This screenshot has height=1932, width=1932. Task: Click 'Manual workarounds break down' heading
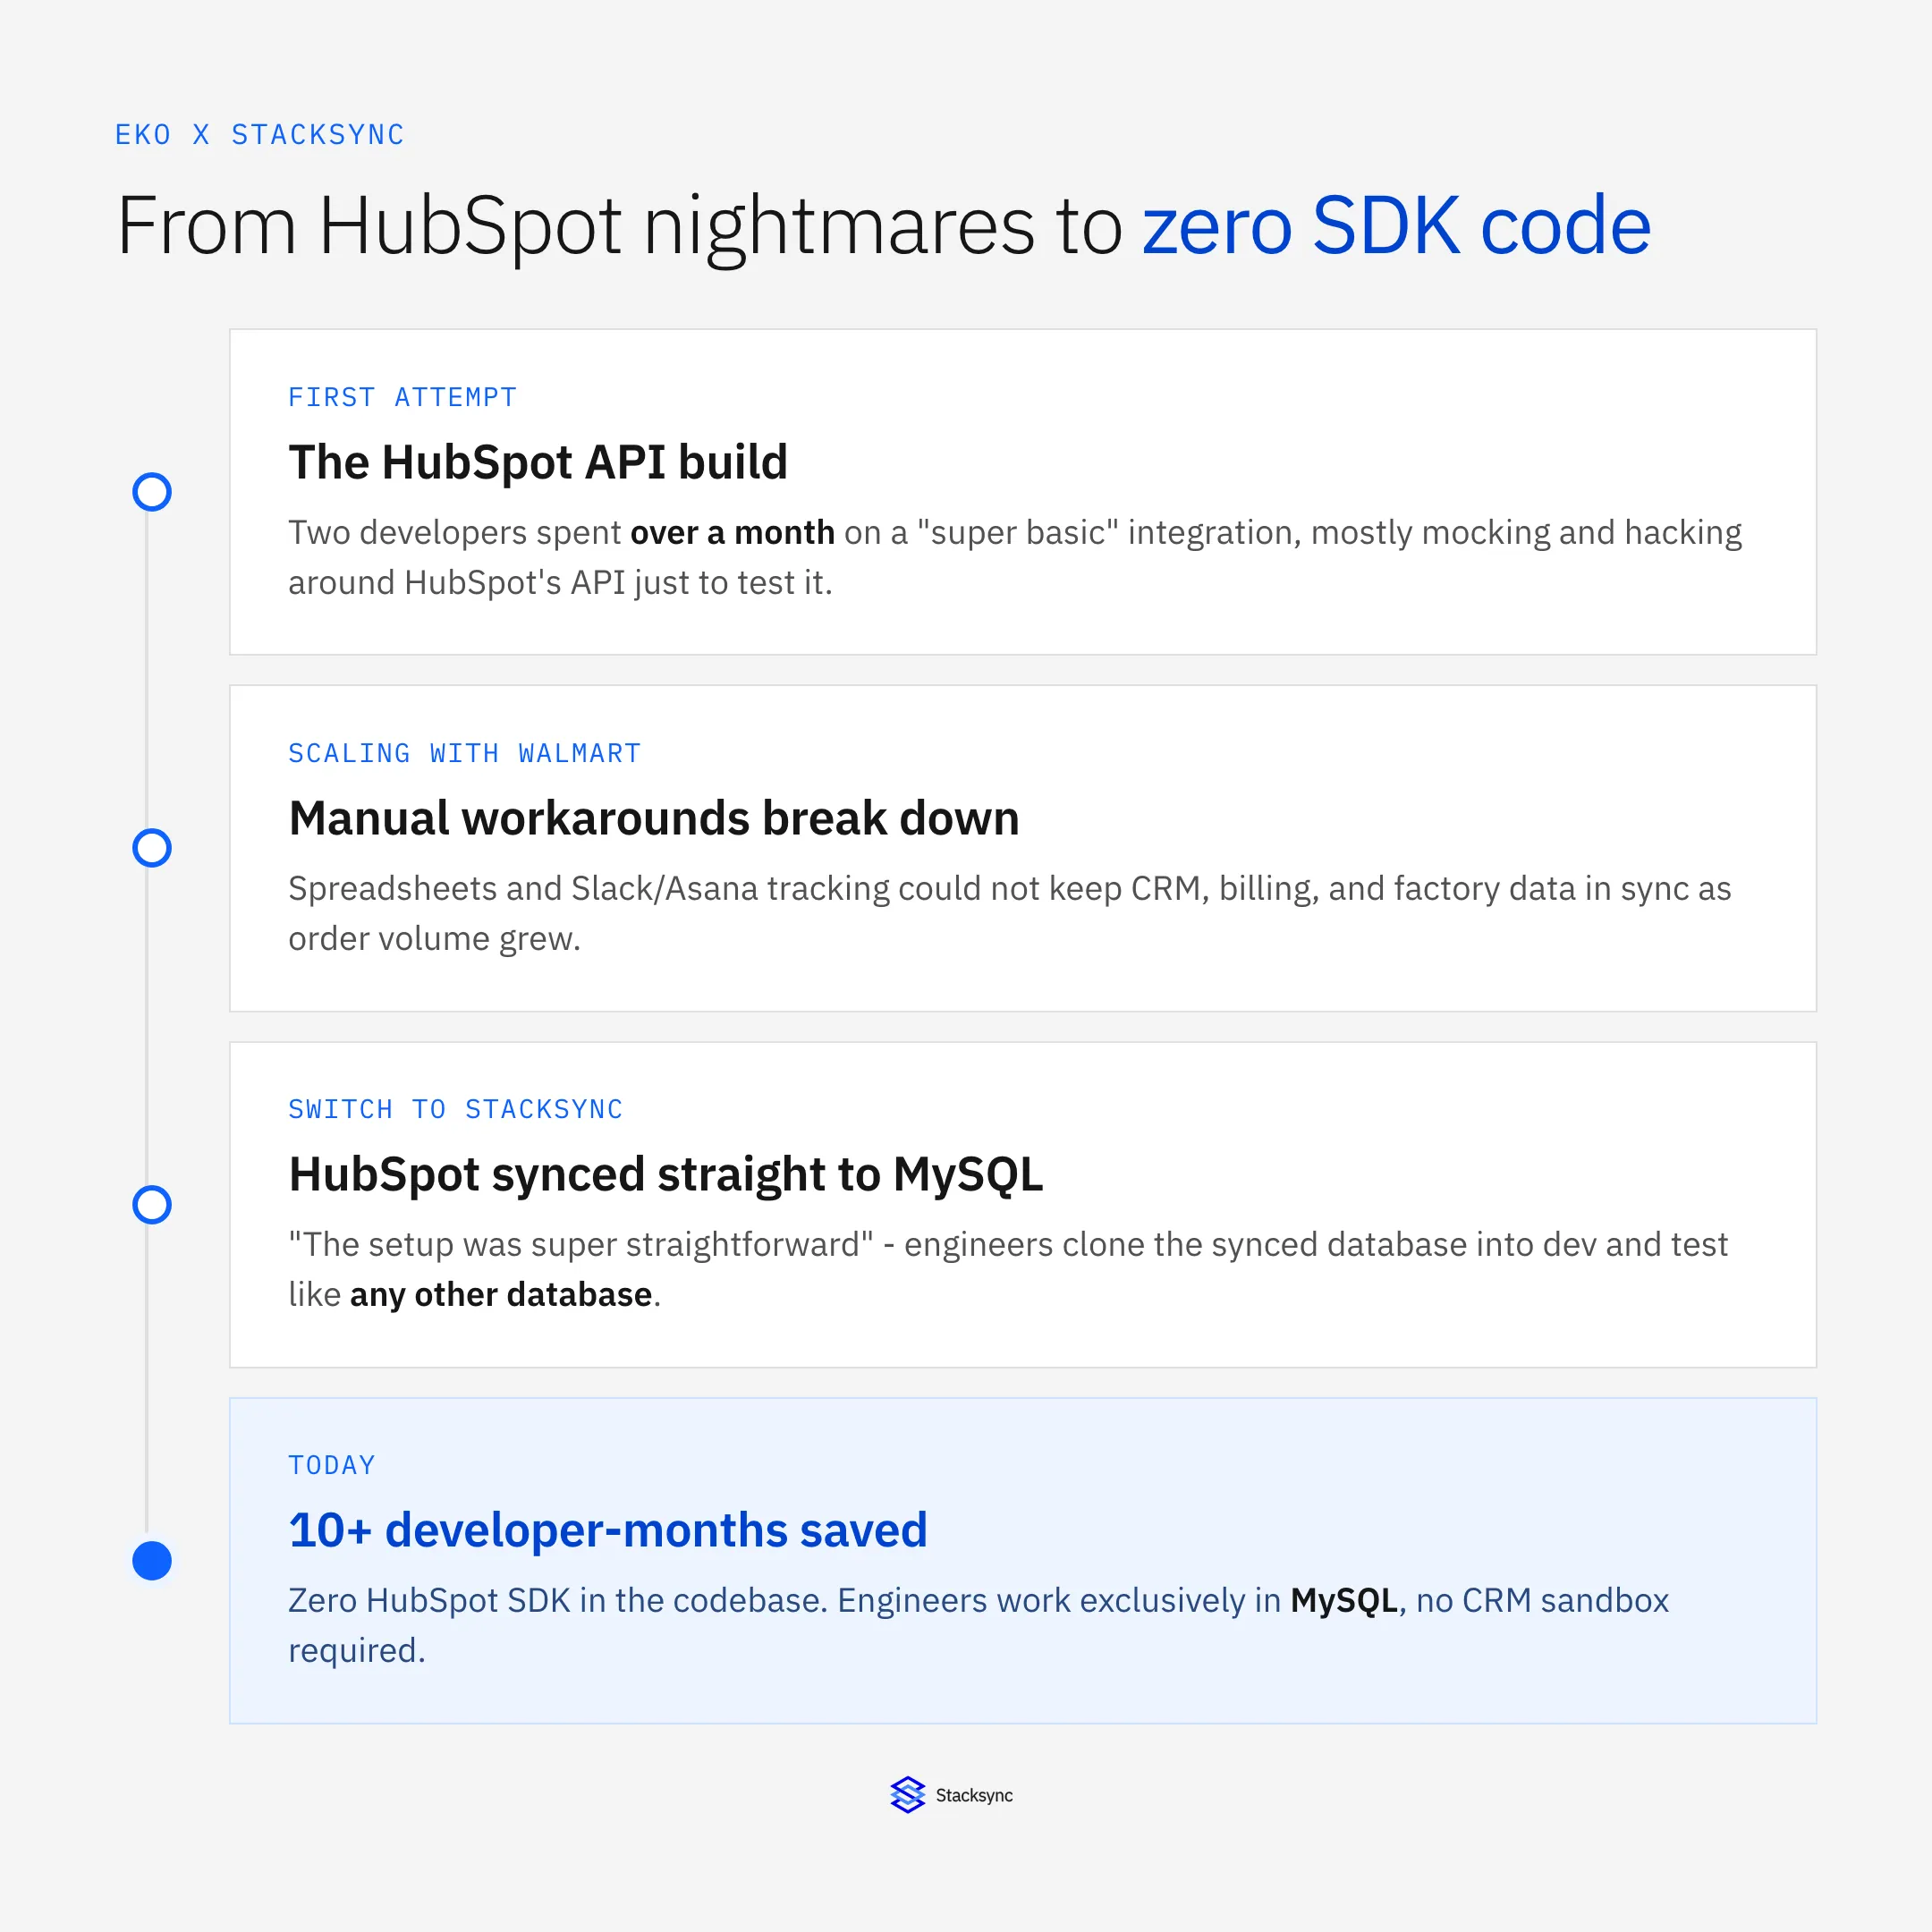click(x=654, y=819)
